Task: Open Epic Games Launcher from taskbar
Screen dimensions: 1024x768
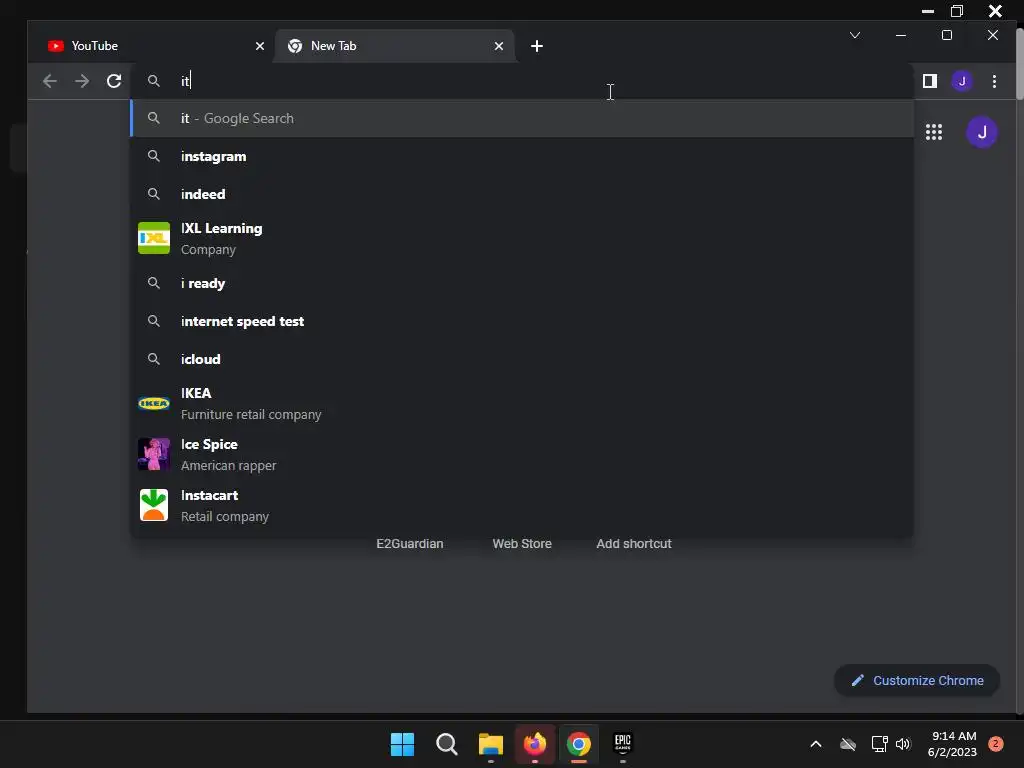Action: [623, 744]
